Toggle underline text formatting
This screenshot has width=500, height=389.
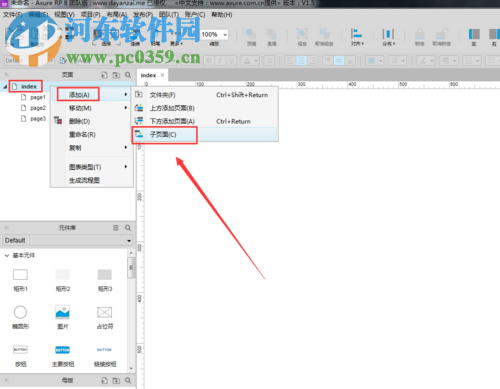231,61
